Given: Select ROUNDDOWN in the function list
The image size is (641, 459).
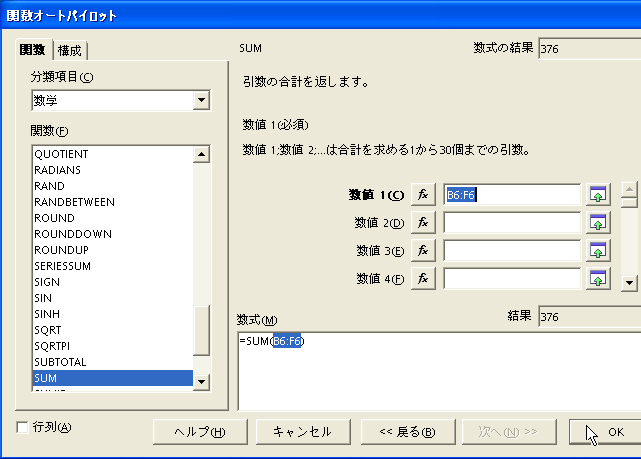Looking at the screenshot, I should pyautogui.click(x=112, y=234).
